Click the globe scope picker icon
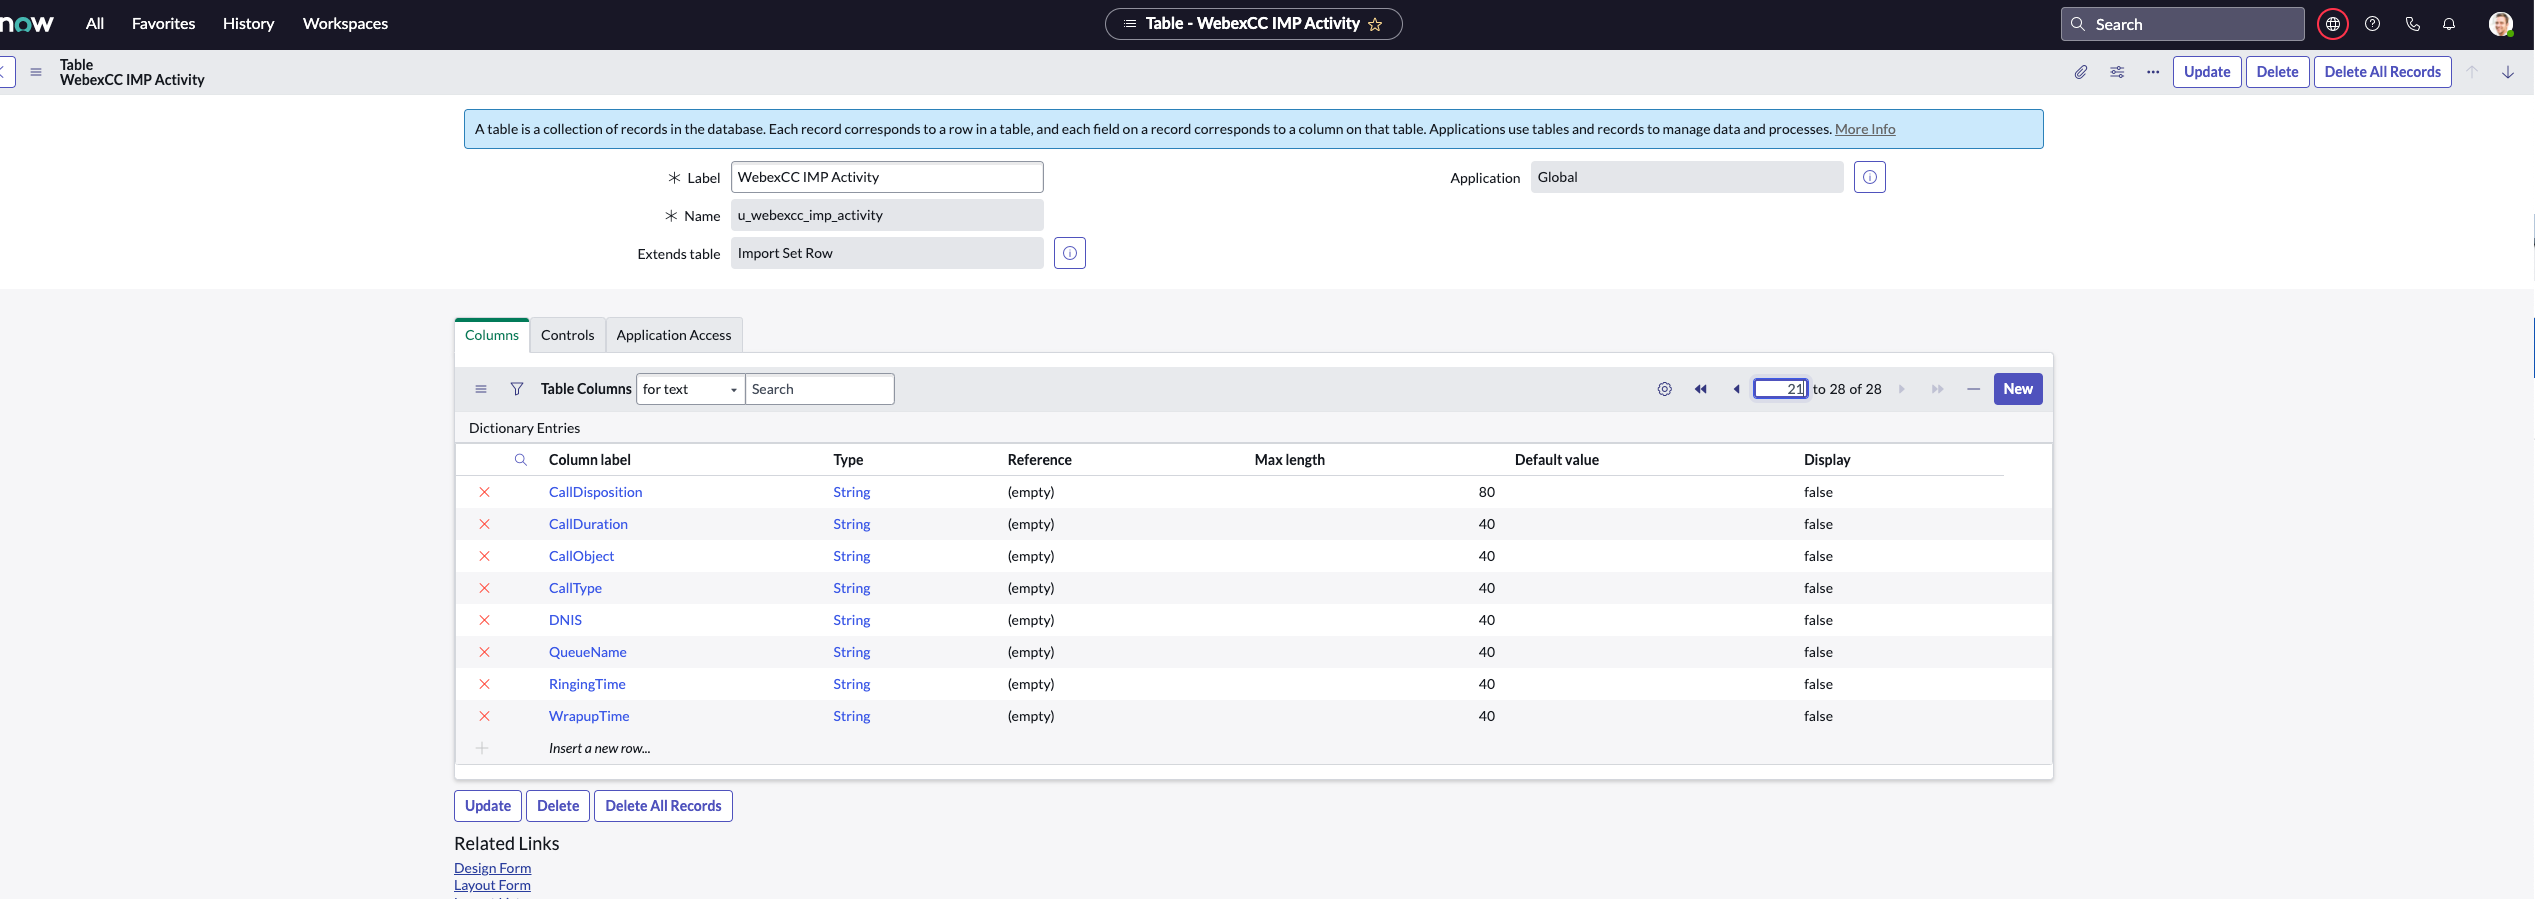Screen dimensions: 2535x899 coord(2332,24)
